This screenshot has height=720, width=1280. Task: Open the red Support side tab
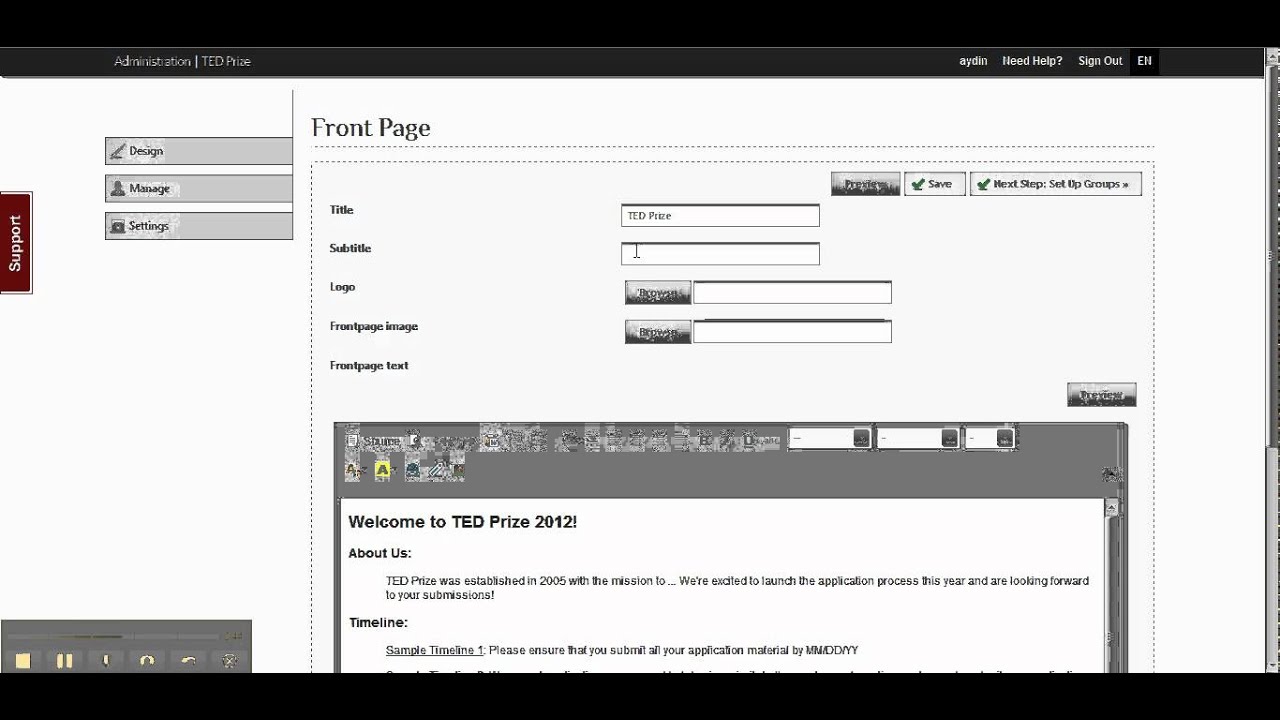click(x=16, y=243)
